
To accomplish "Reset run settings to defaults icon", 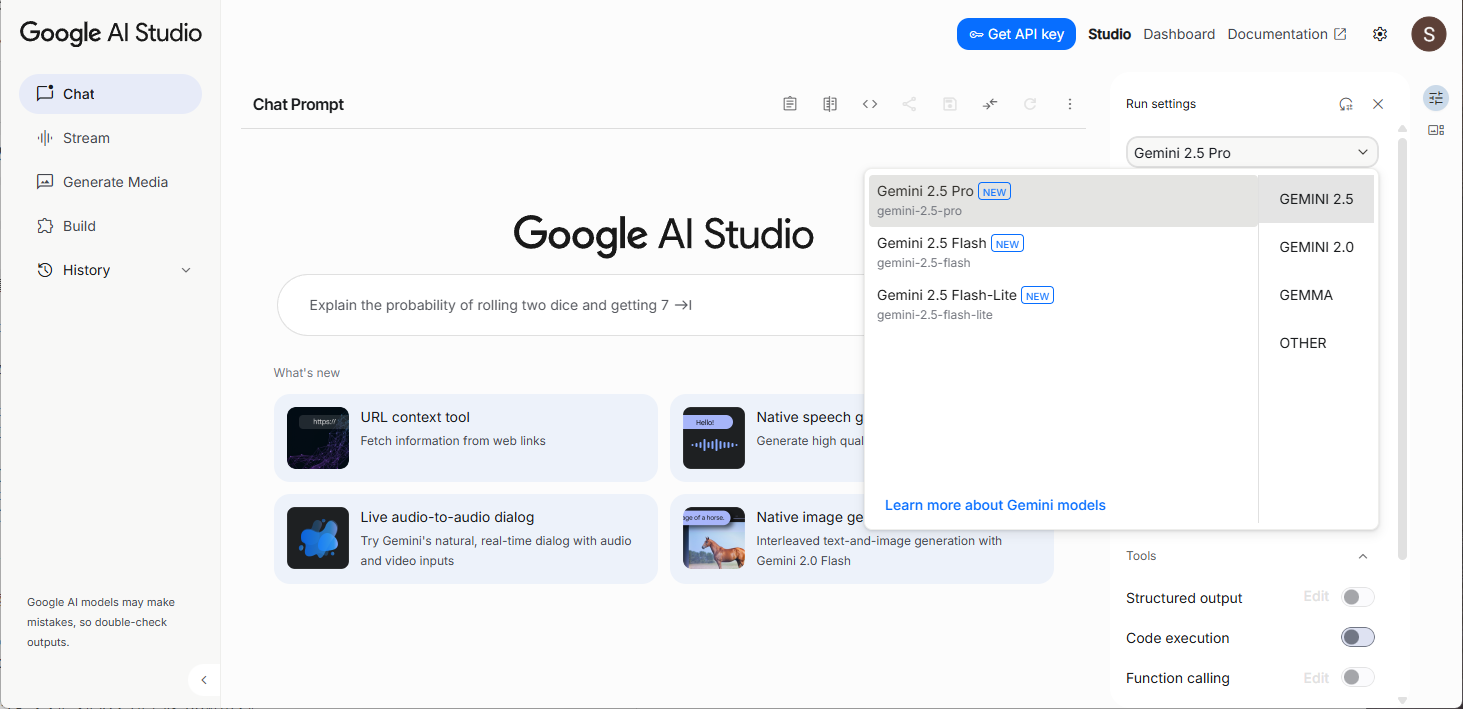I will tap(1346, 104).
